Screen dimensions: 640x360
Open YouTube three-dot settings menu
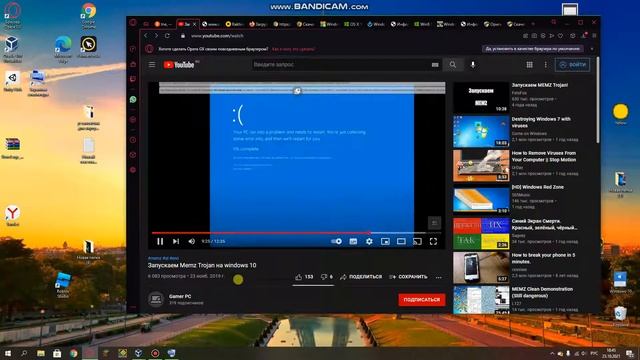pos(546,64)
